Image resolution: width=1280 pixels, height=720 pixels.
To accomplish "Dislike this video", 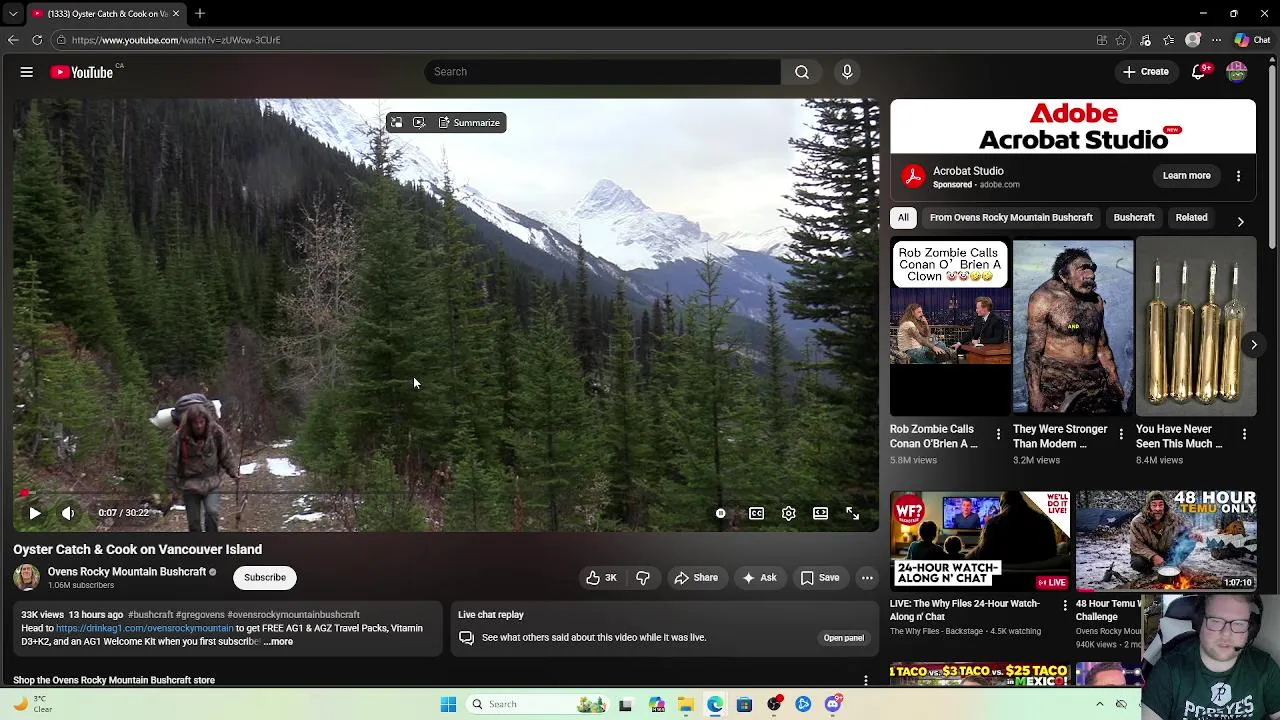I will coord(643,577).
